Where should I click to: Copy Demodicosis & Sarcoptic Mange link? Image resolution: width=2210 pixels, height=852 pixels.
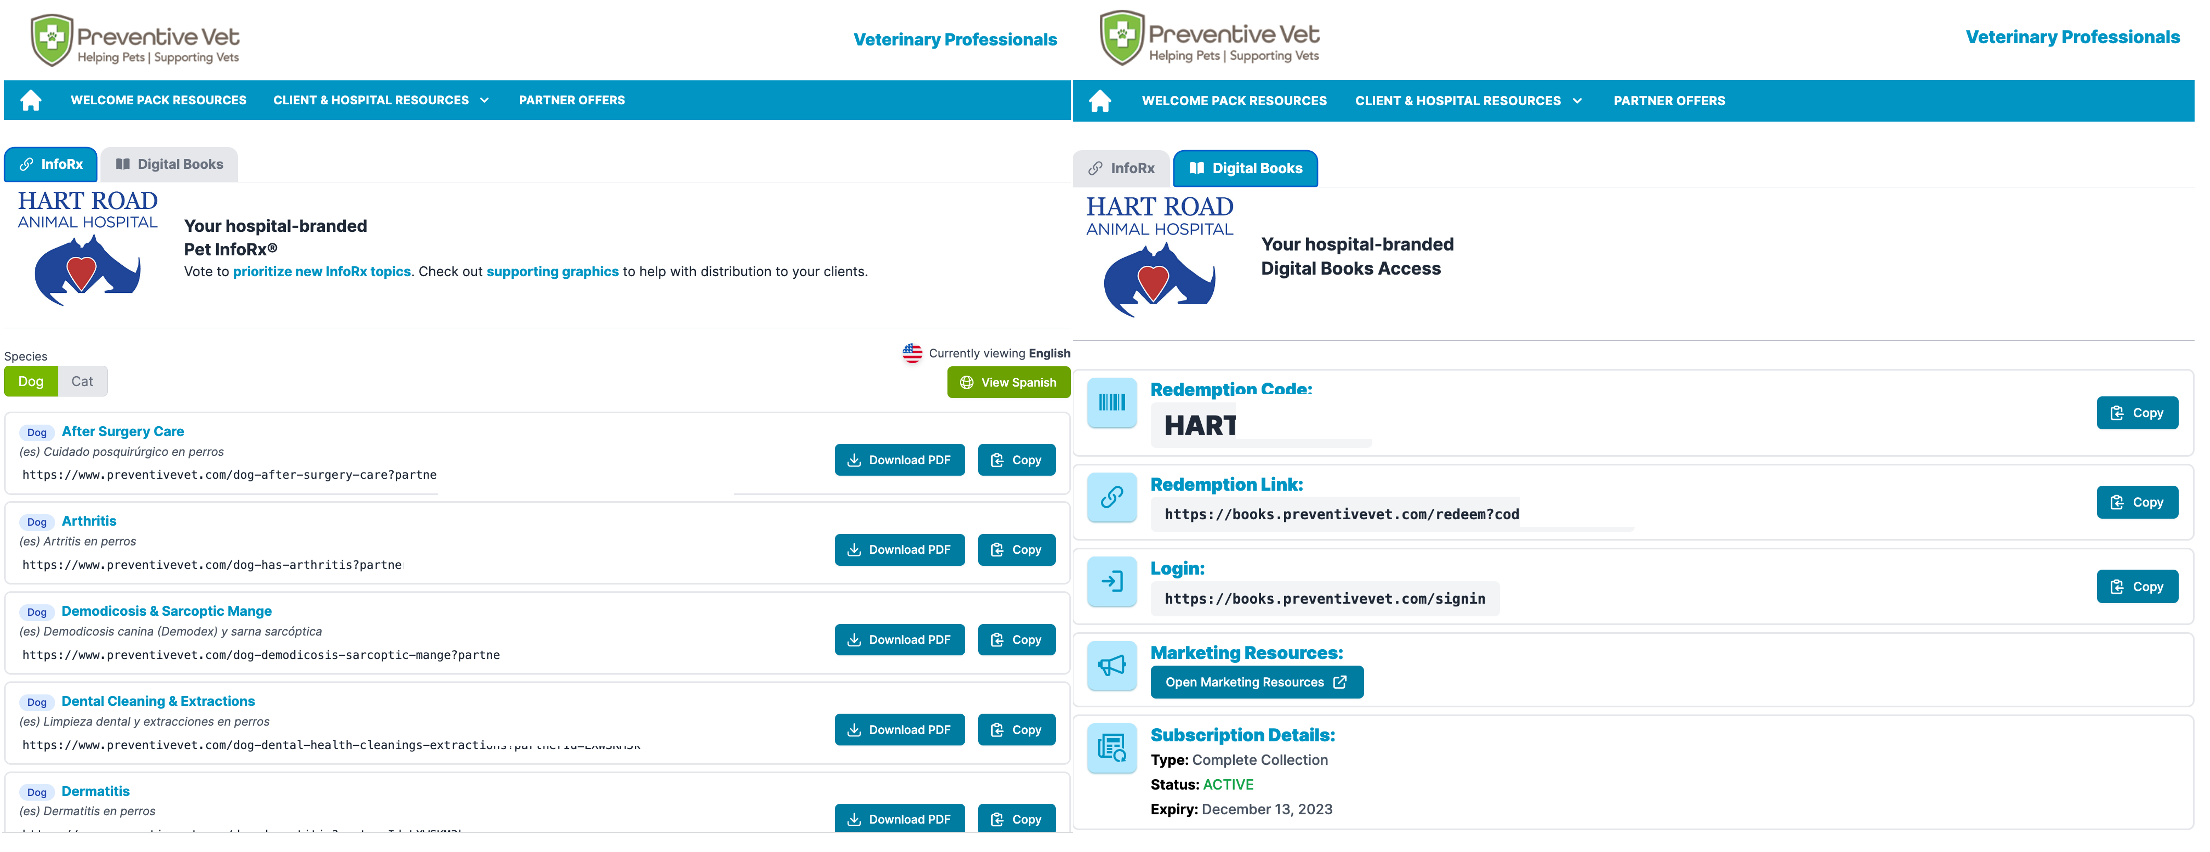click(x=1016, y=640)
